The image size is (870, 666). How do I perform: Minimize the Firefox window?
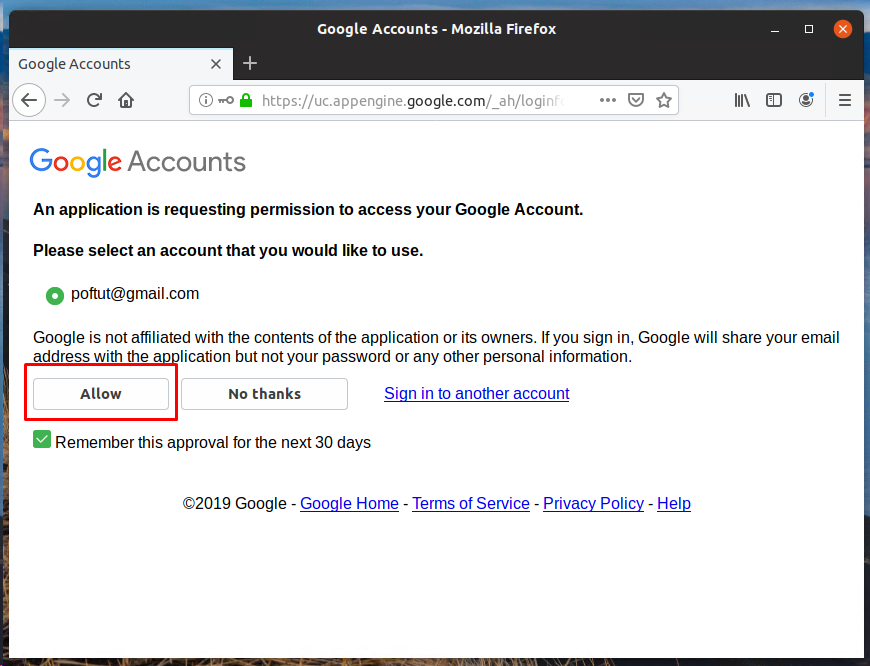click(x=775, y=29)
